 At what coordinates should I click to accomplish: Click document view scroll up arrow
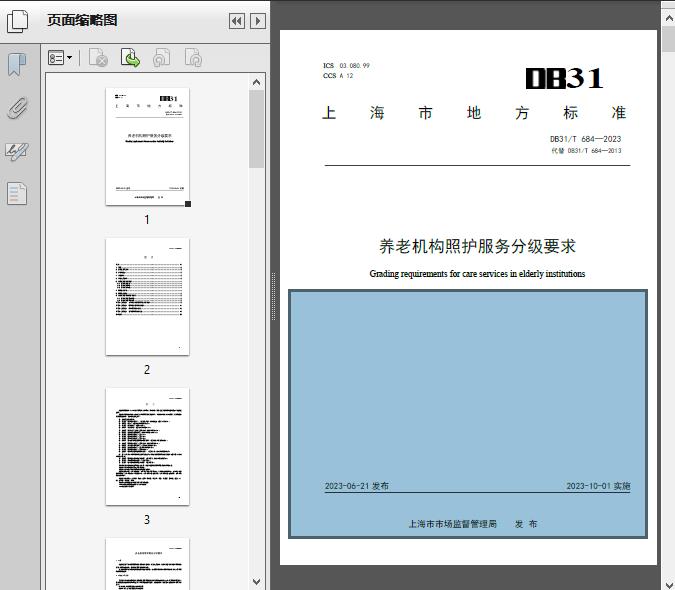coord(669,18)
